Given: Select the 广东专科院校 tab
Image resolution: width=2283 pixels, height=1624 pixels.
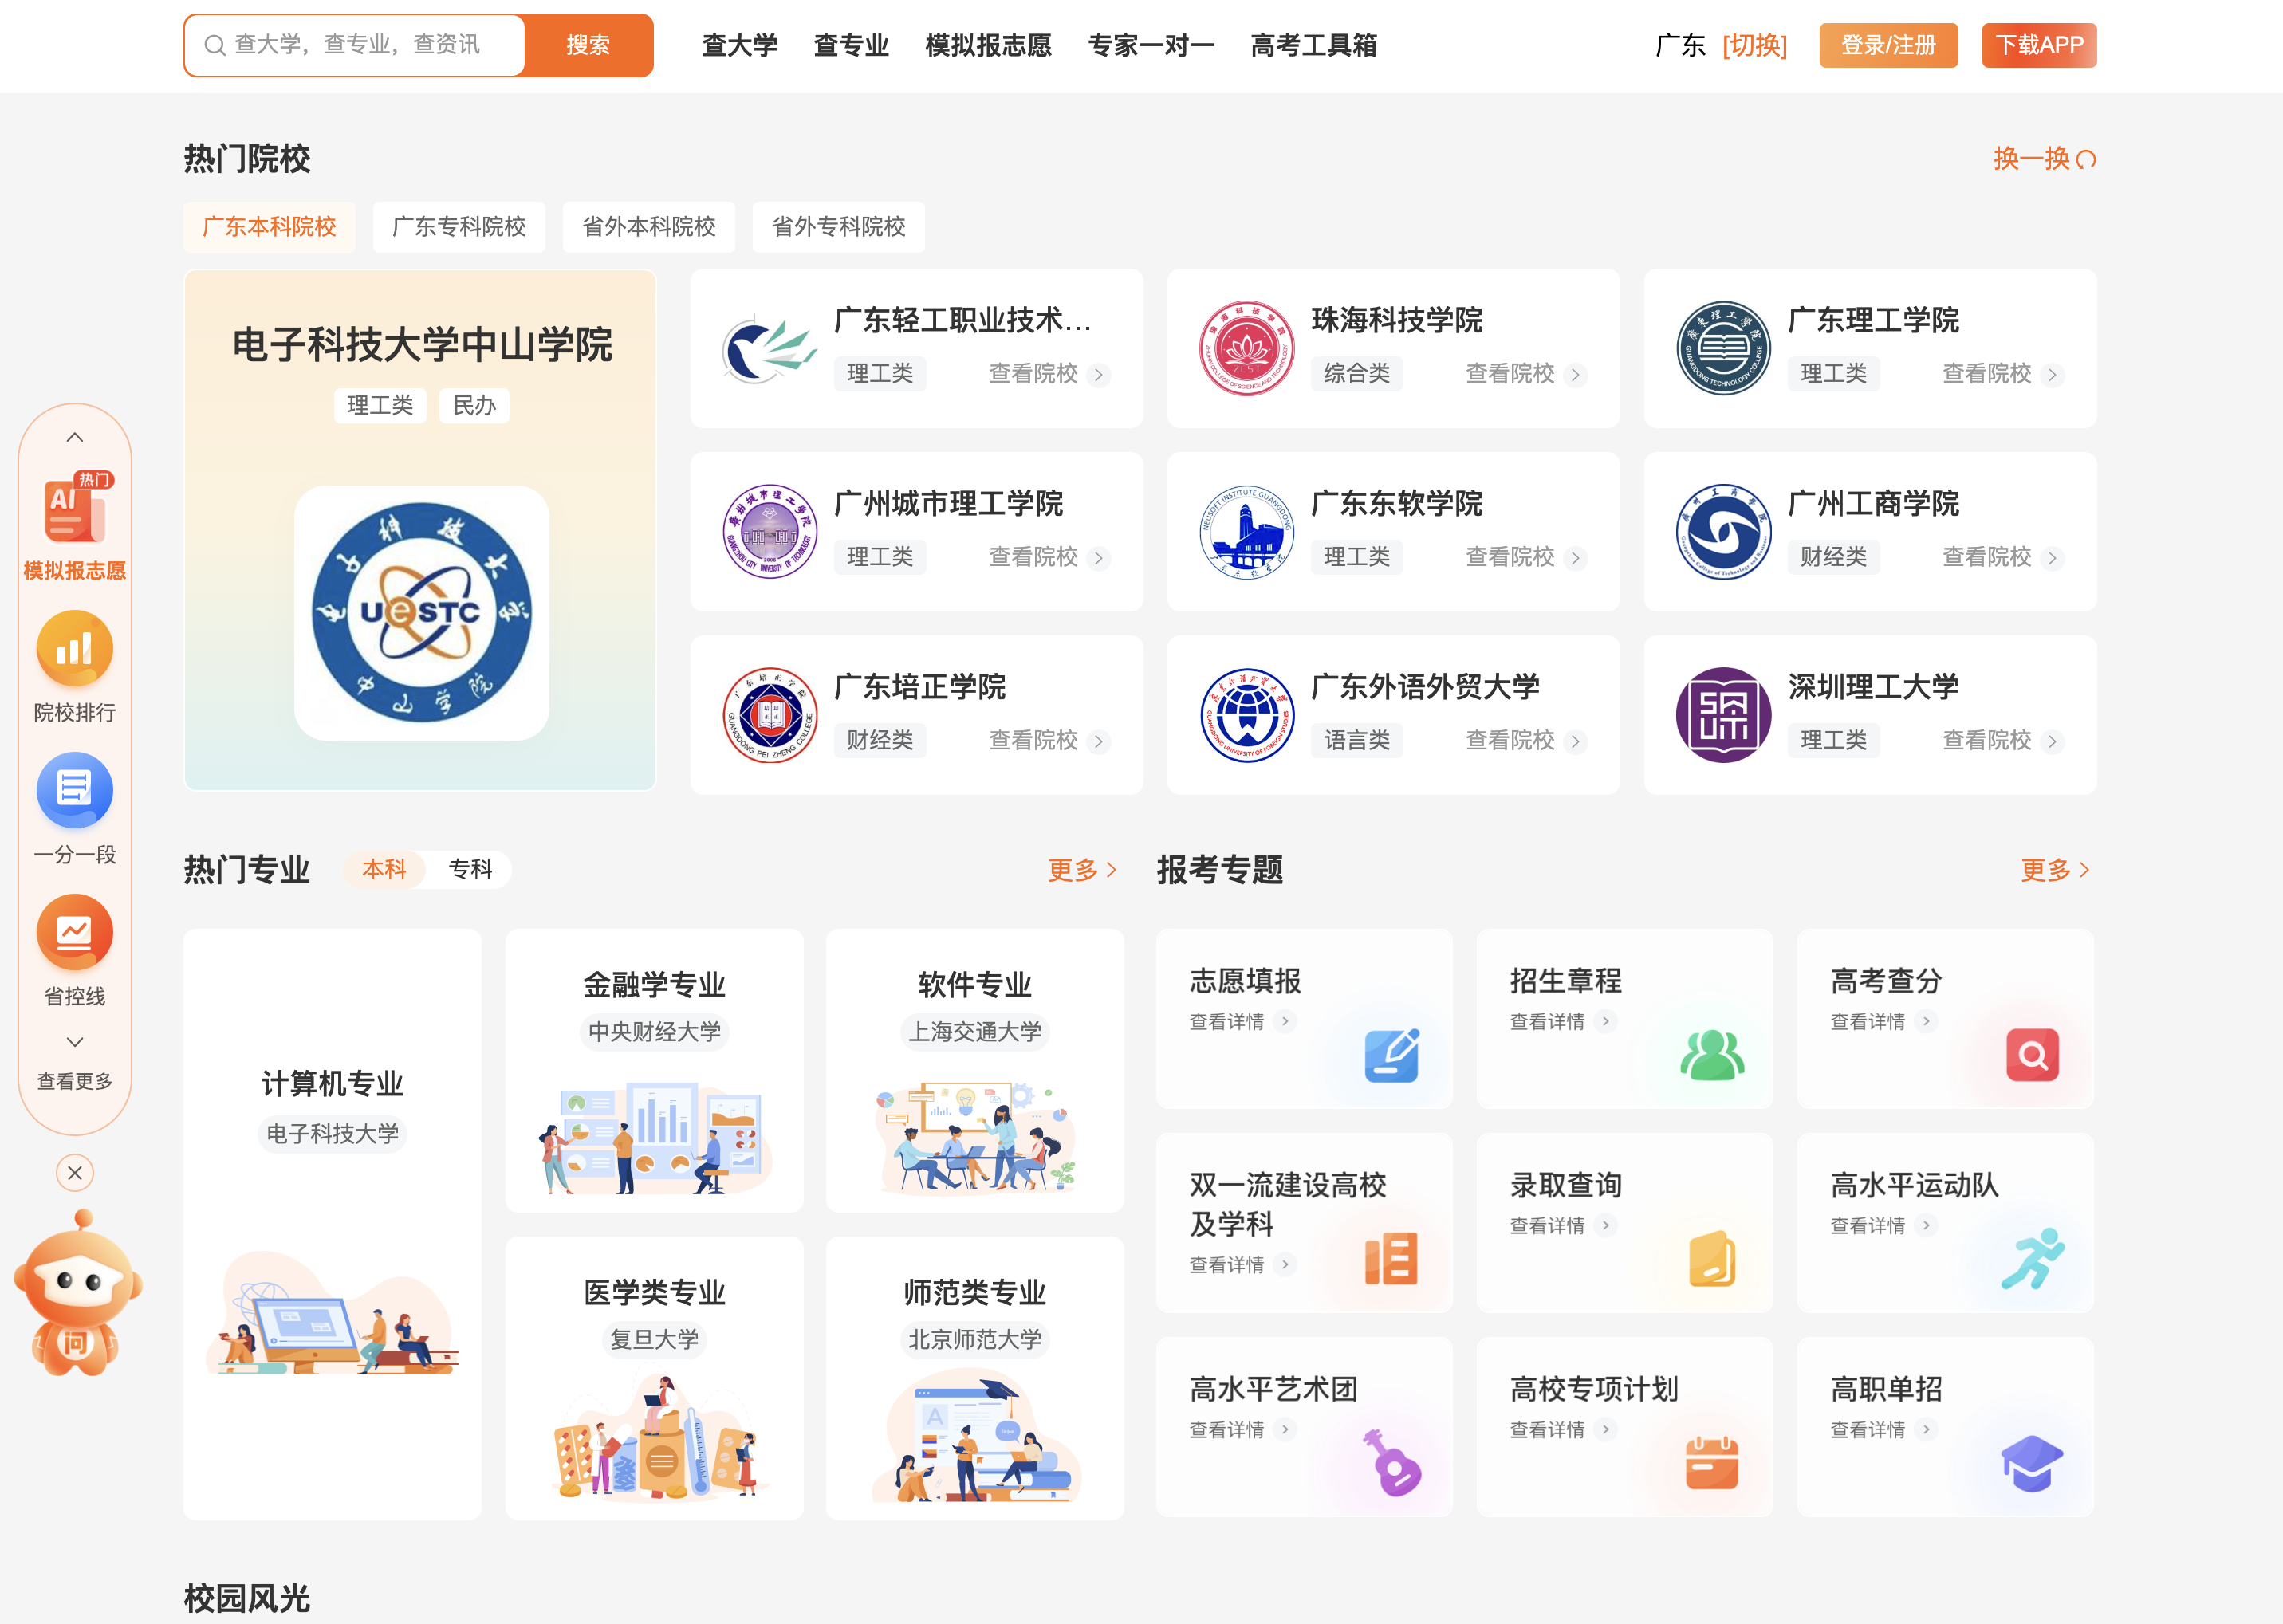Looking at the screenshot, I should tap(459, 227).
